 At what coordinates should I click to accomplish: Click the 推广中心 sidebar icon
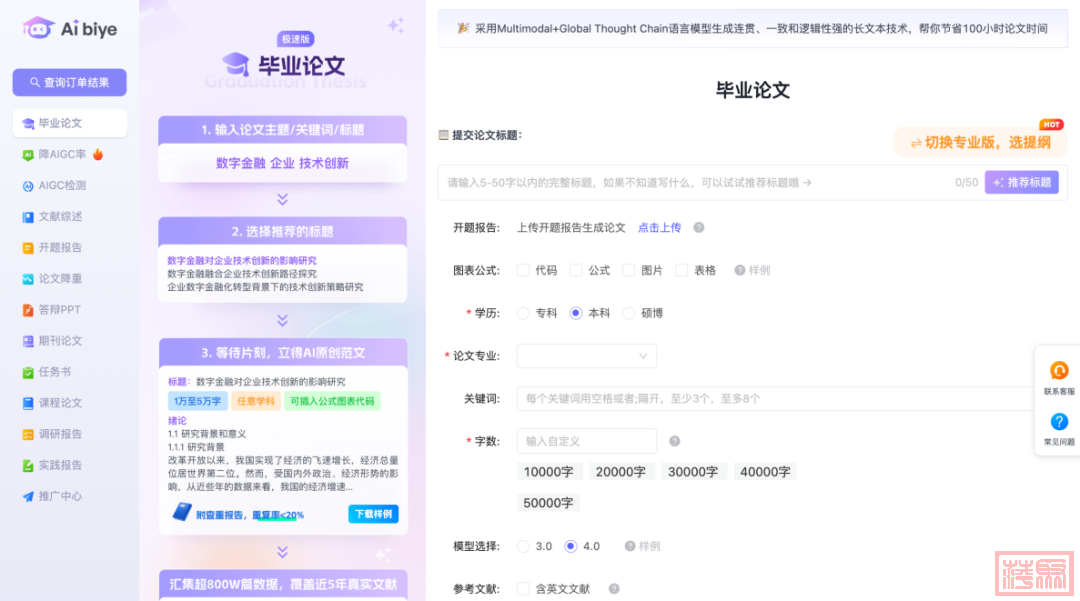click(29, 496)
